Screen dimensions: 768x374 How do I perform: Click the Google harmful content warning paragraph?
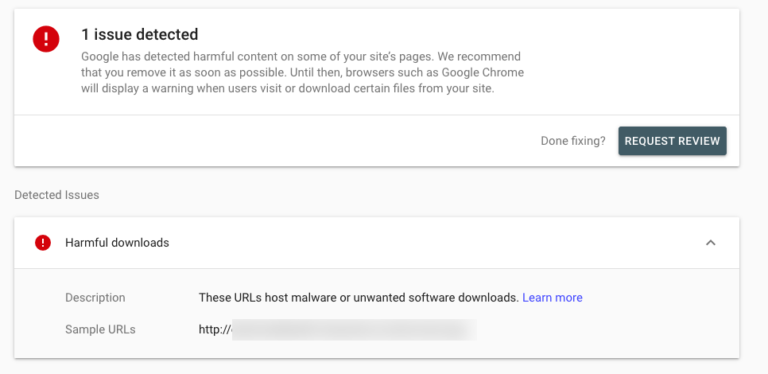(302, 73)
